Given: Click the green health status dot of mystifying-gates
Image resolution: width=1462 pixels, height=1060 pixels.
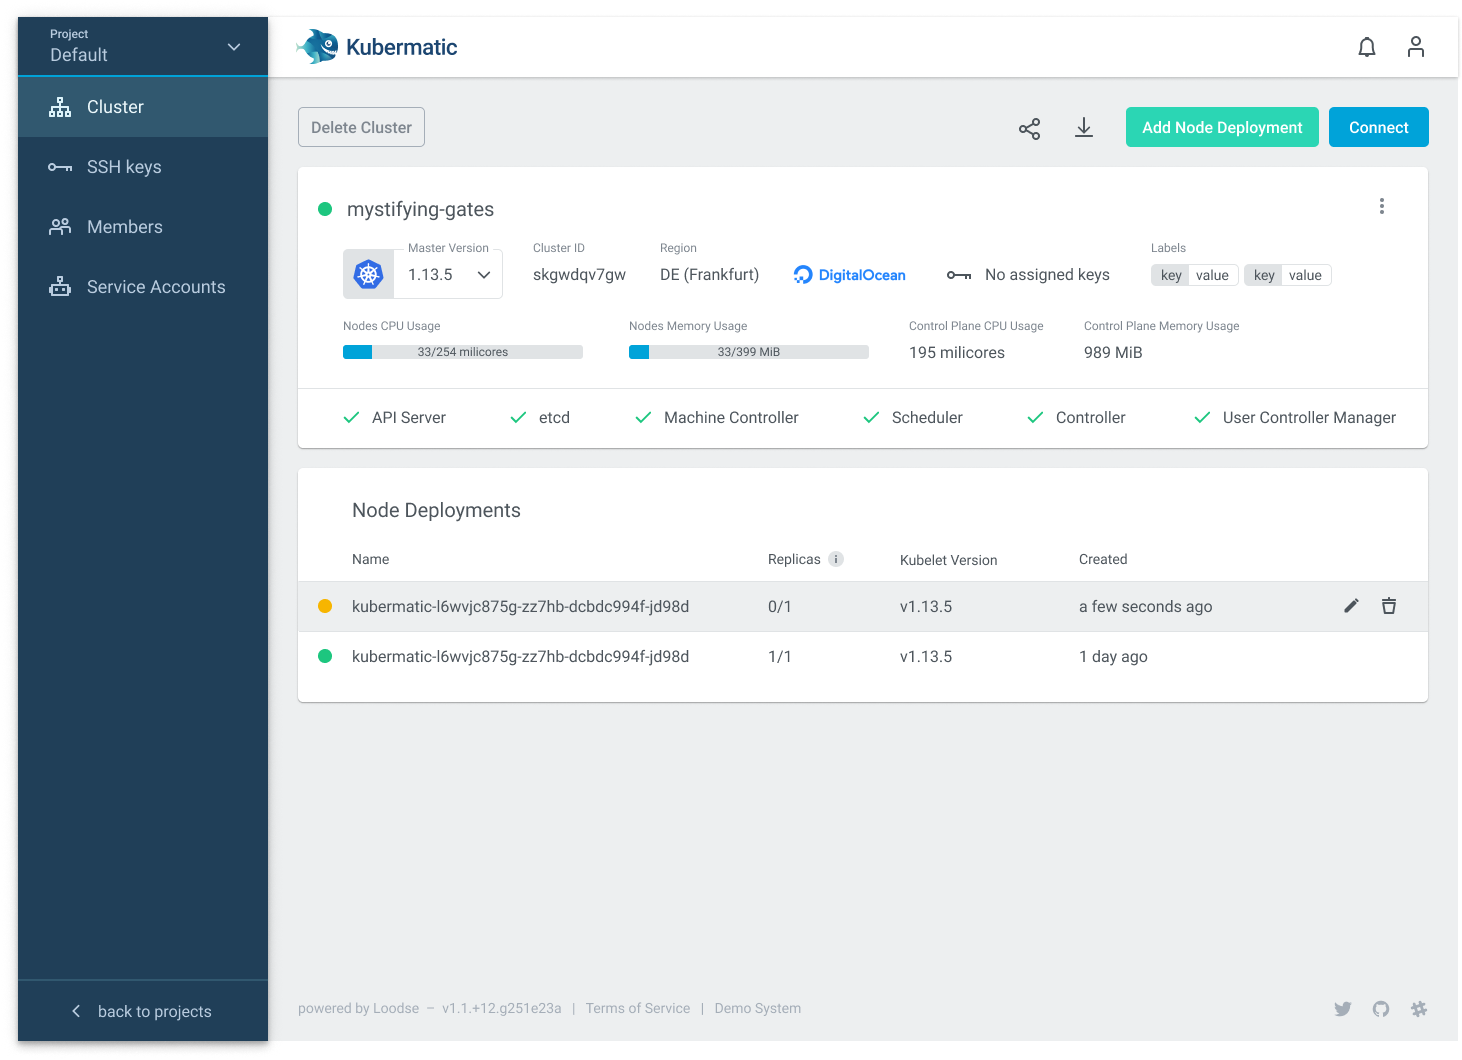Looking at the screenshot, I should [x=325, y=209].
